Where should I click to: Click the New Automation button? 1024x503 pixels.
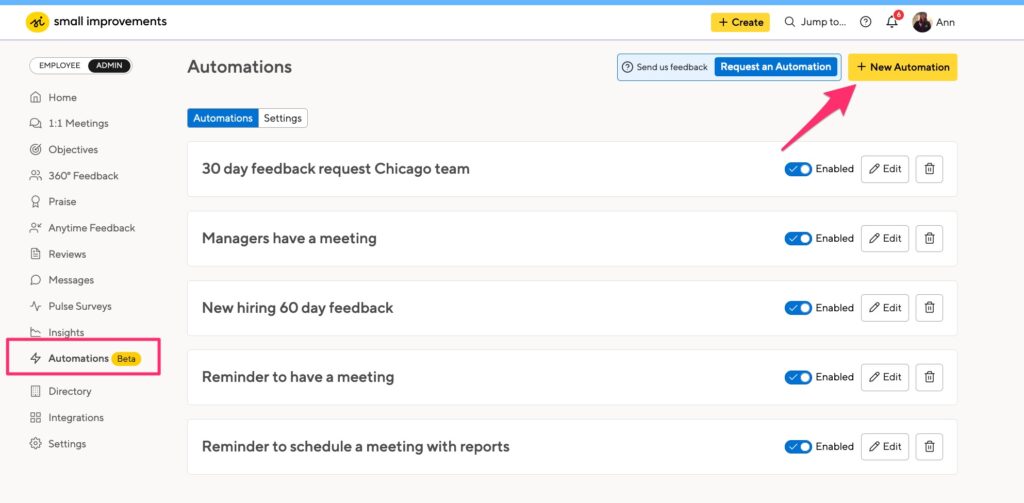click(903, 67)
